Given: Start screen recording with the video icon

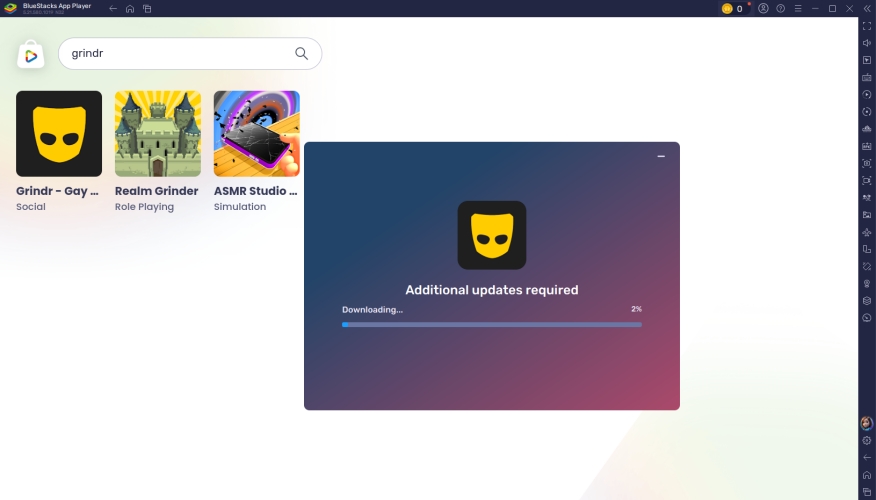Looking at the screenshot, I should pyautogui.click(x=867, y=180).
